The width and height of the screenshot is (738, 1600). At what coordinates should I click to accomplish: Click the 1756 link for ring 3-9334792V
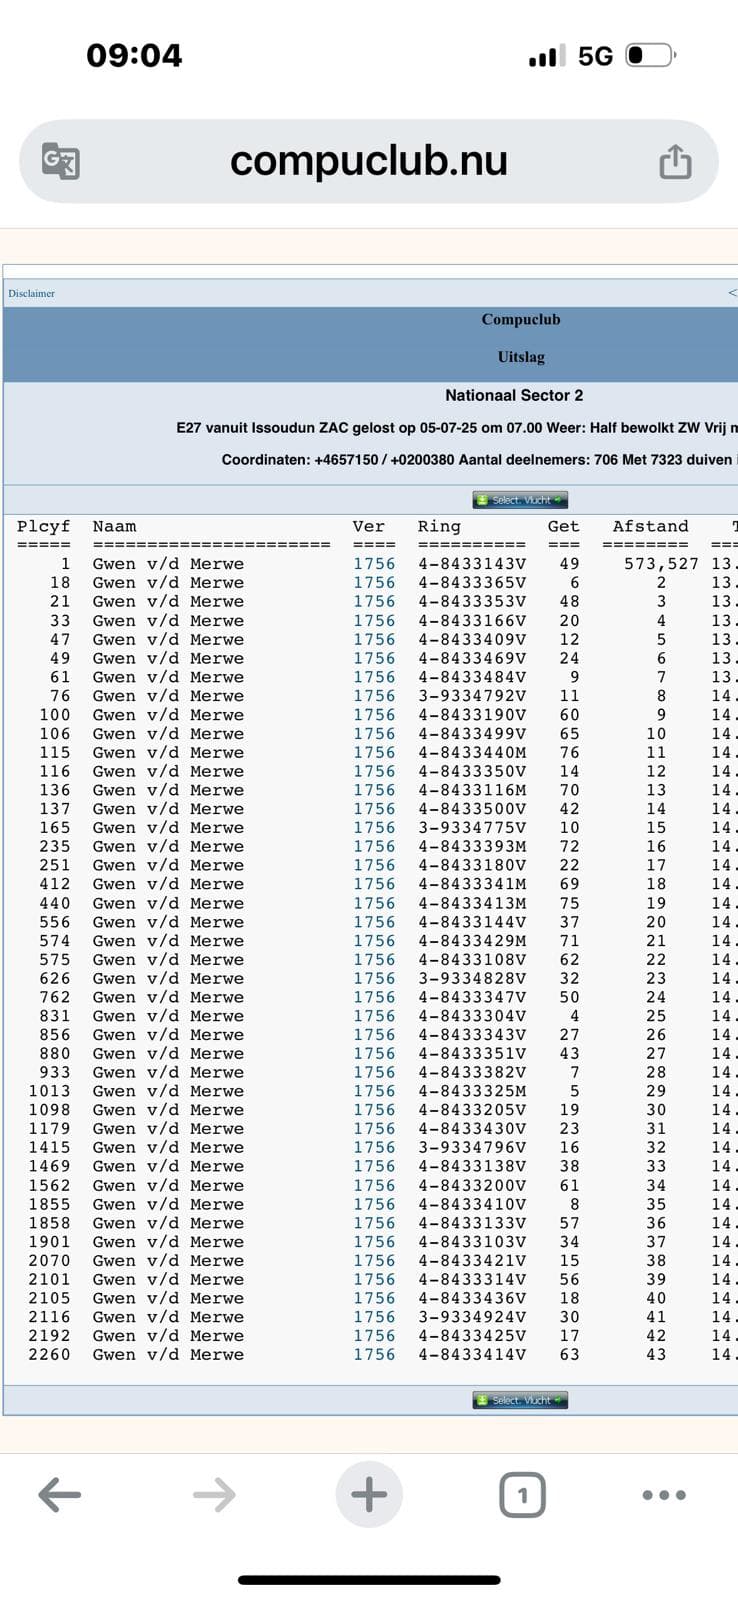click(x=374, y=696)
